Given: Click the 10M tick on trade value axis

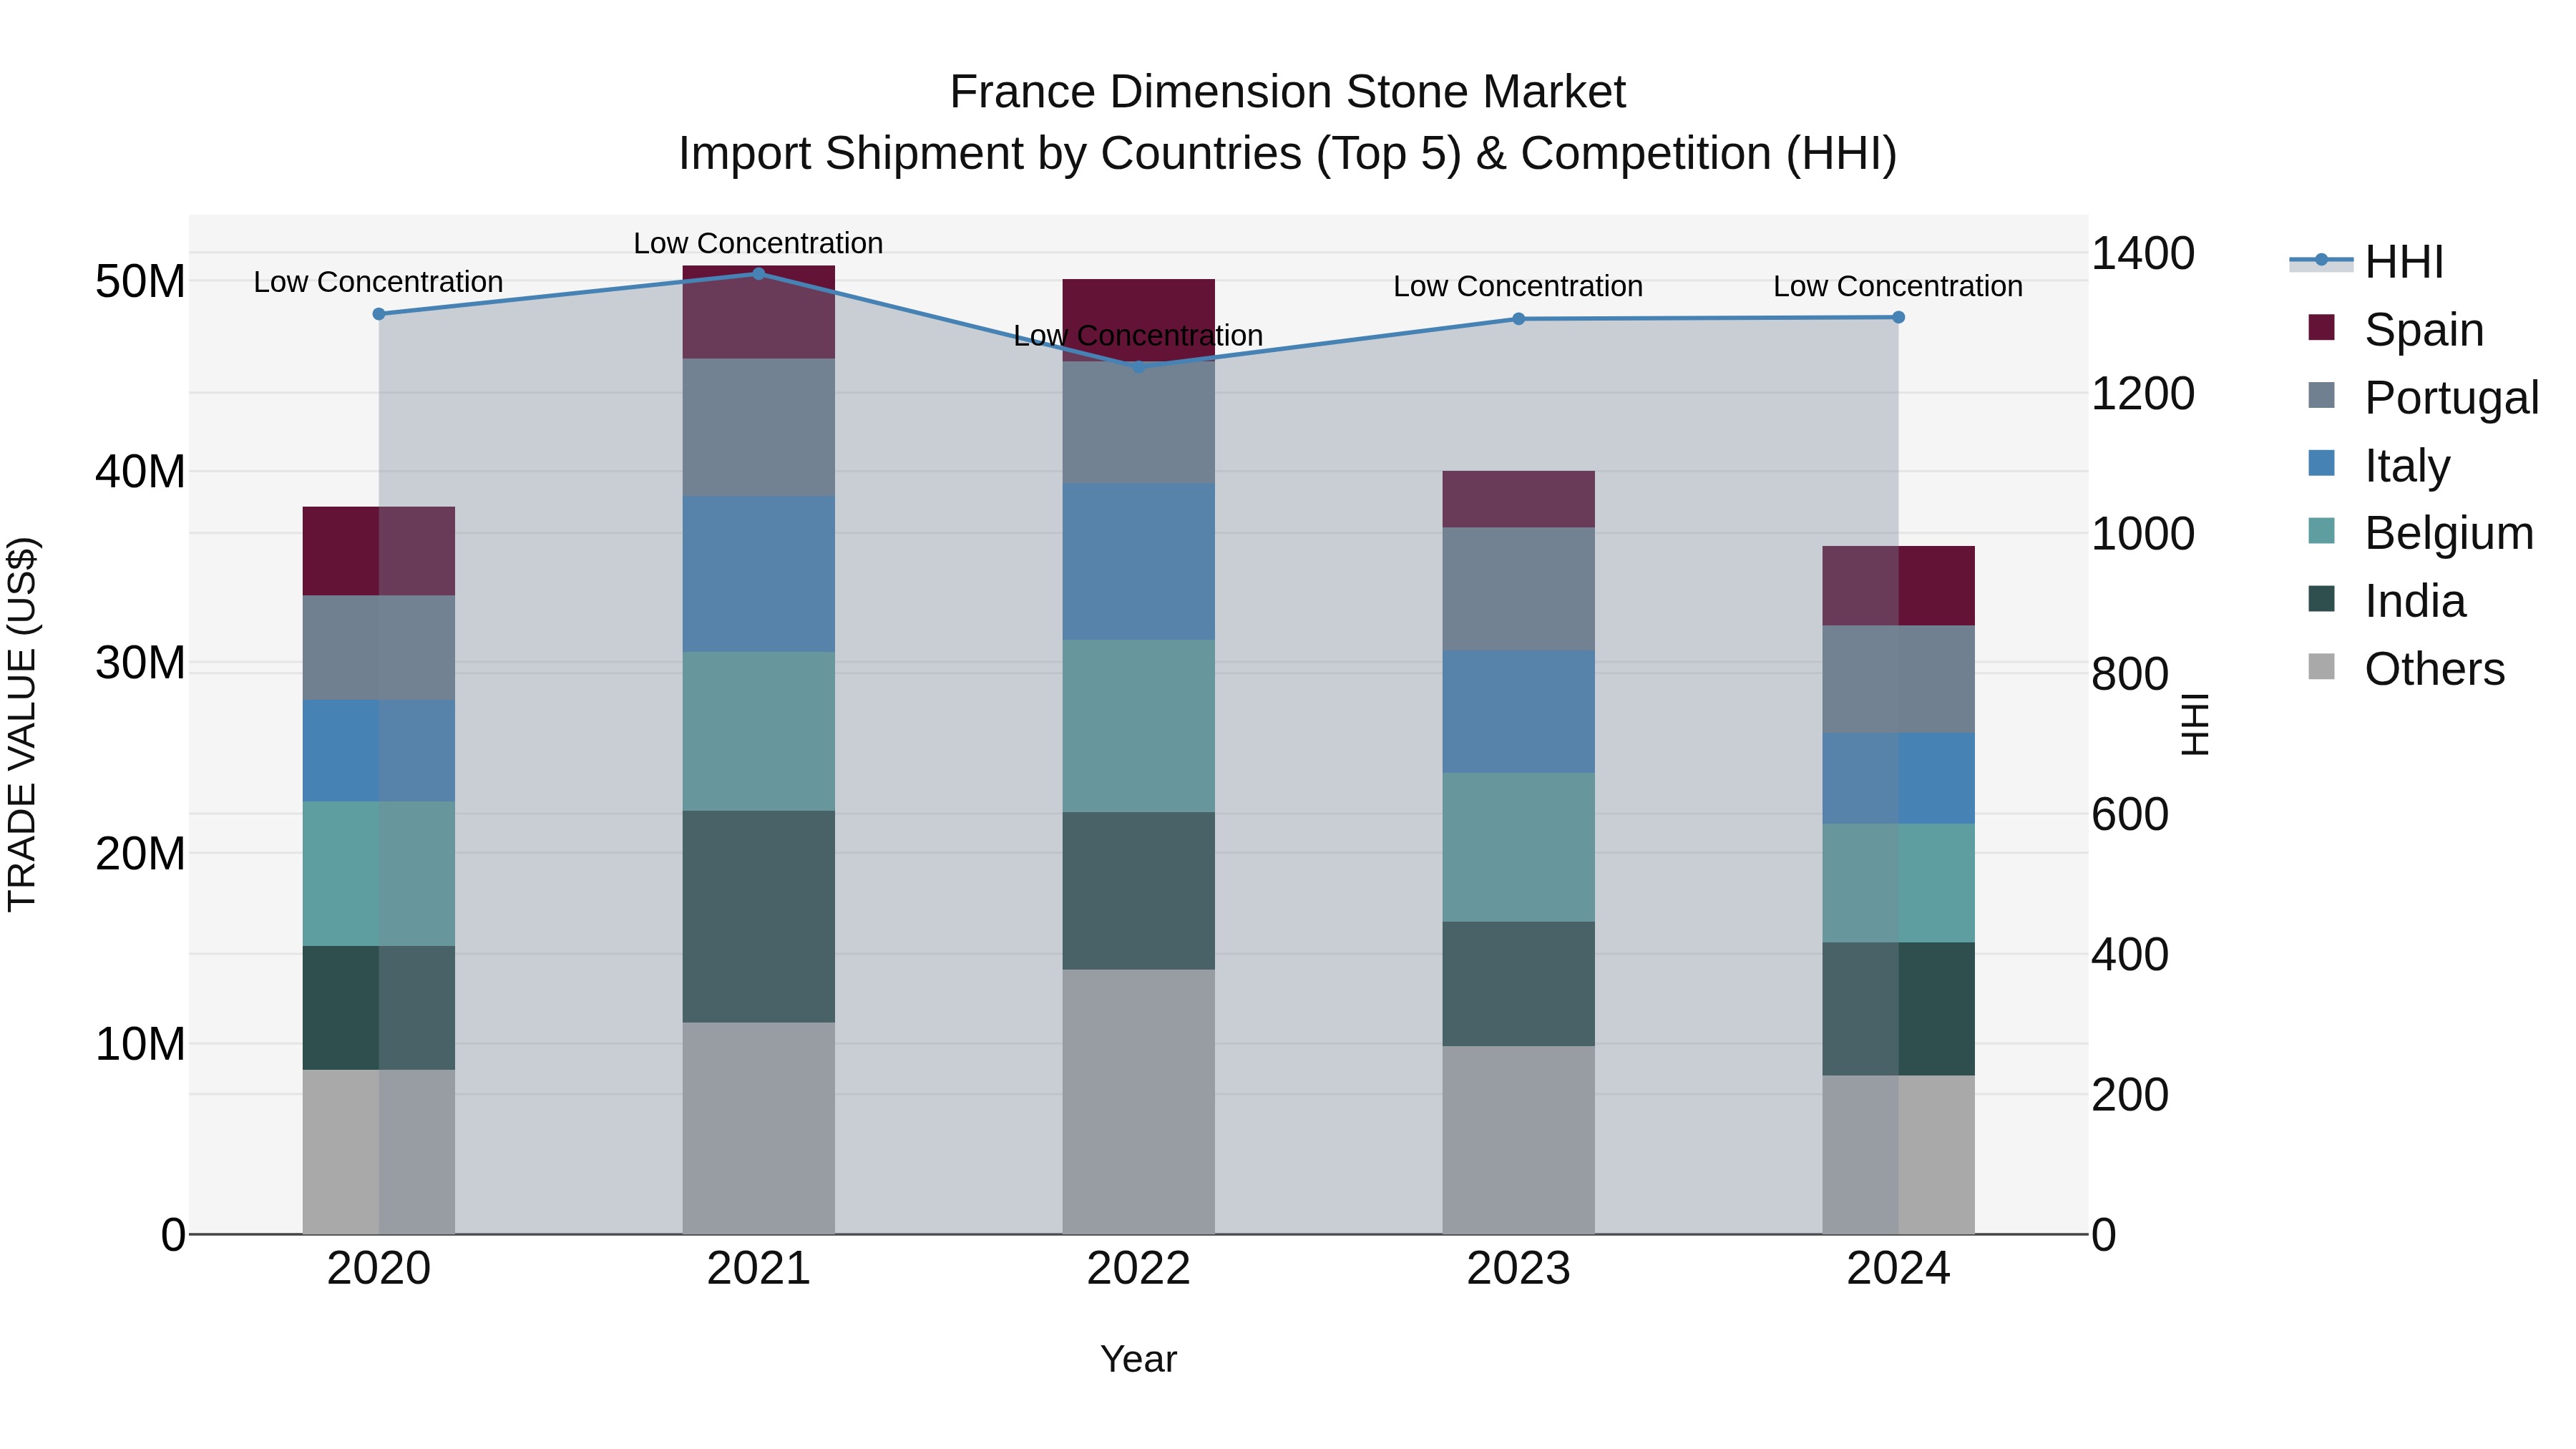Looking at the screenshot, I should click(140, 1044).
